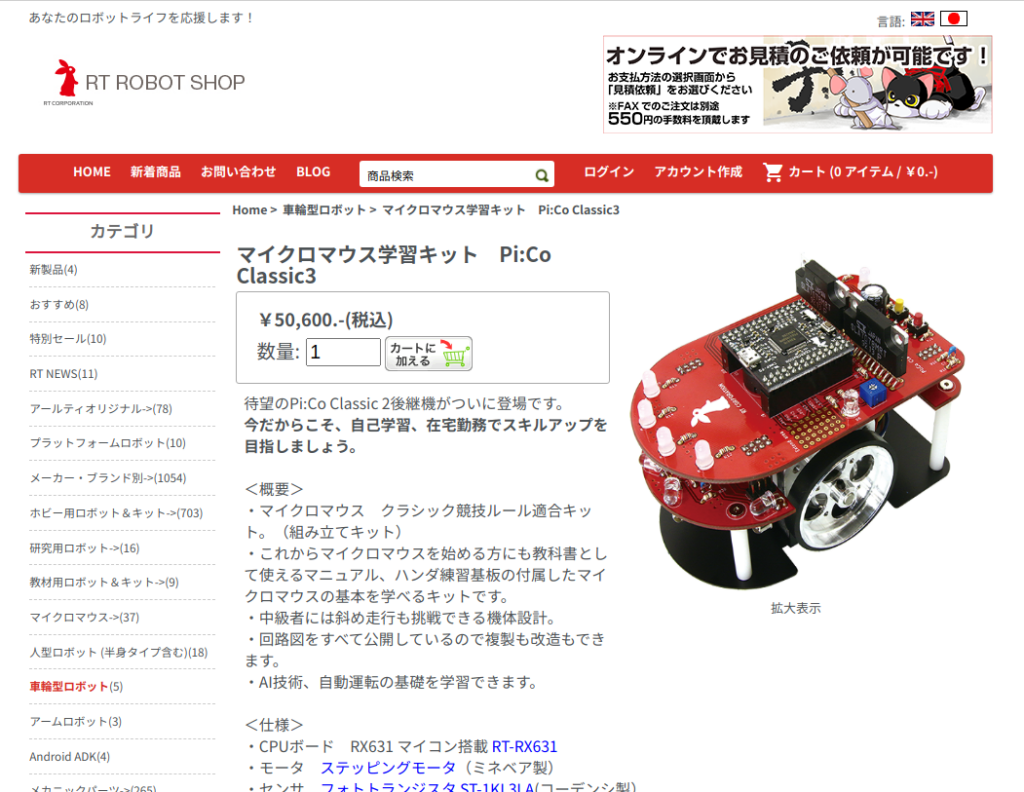The height and width of the screenshot is (792, 1024).
Task: Click 拡大表示 under the product image
Action: (795, 608)
